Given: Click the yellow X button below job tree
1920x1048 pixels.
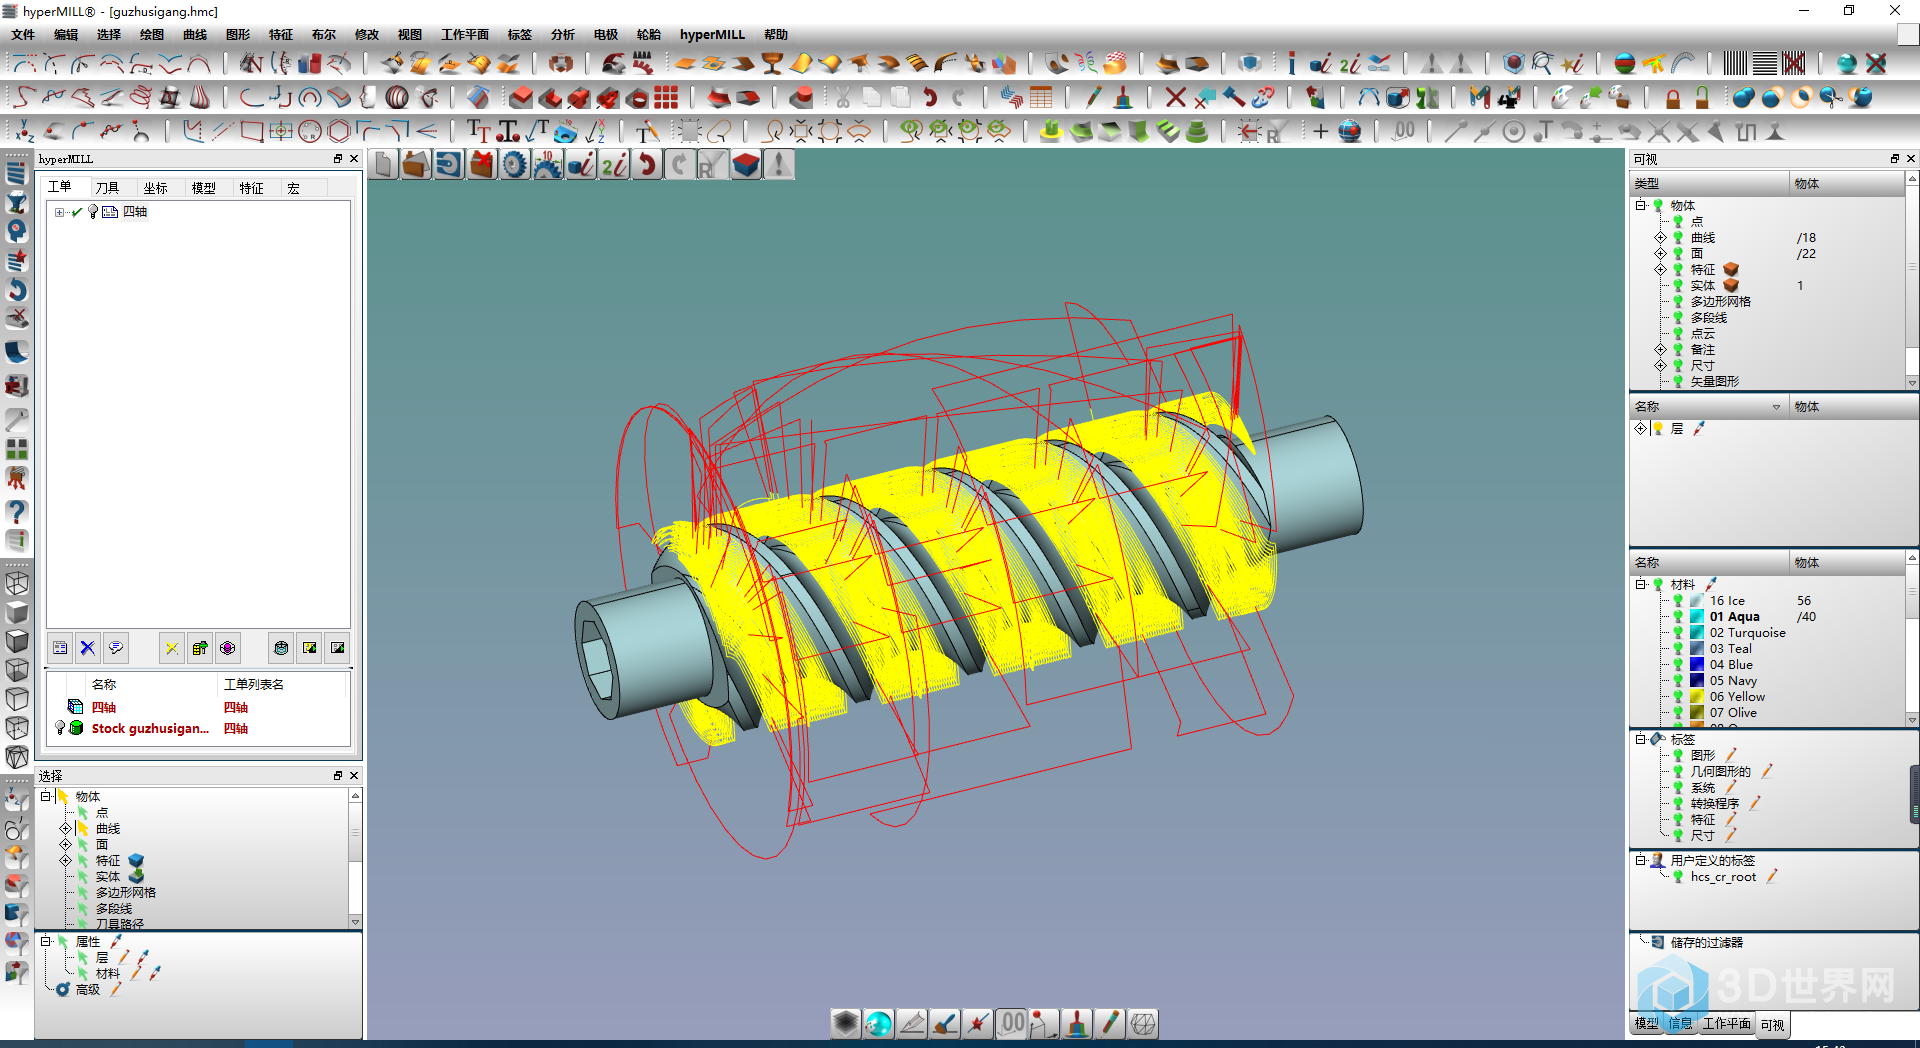Looking at the screenshot, I should [x=172, y=648].
